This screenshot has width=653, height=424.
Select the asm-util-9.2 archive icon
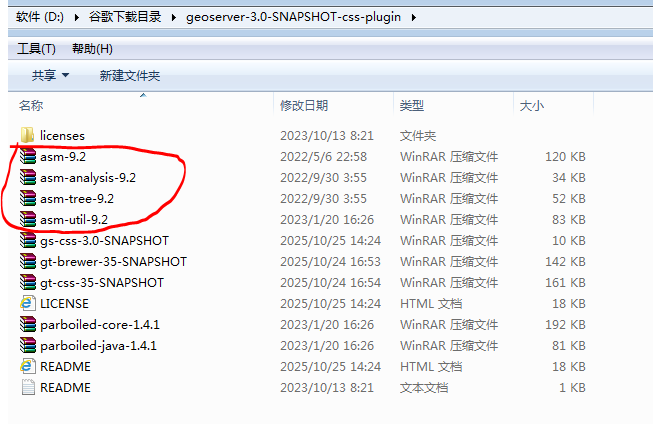(27, 219)
